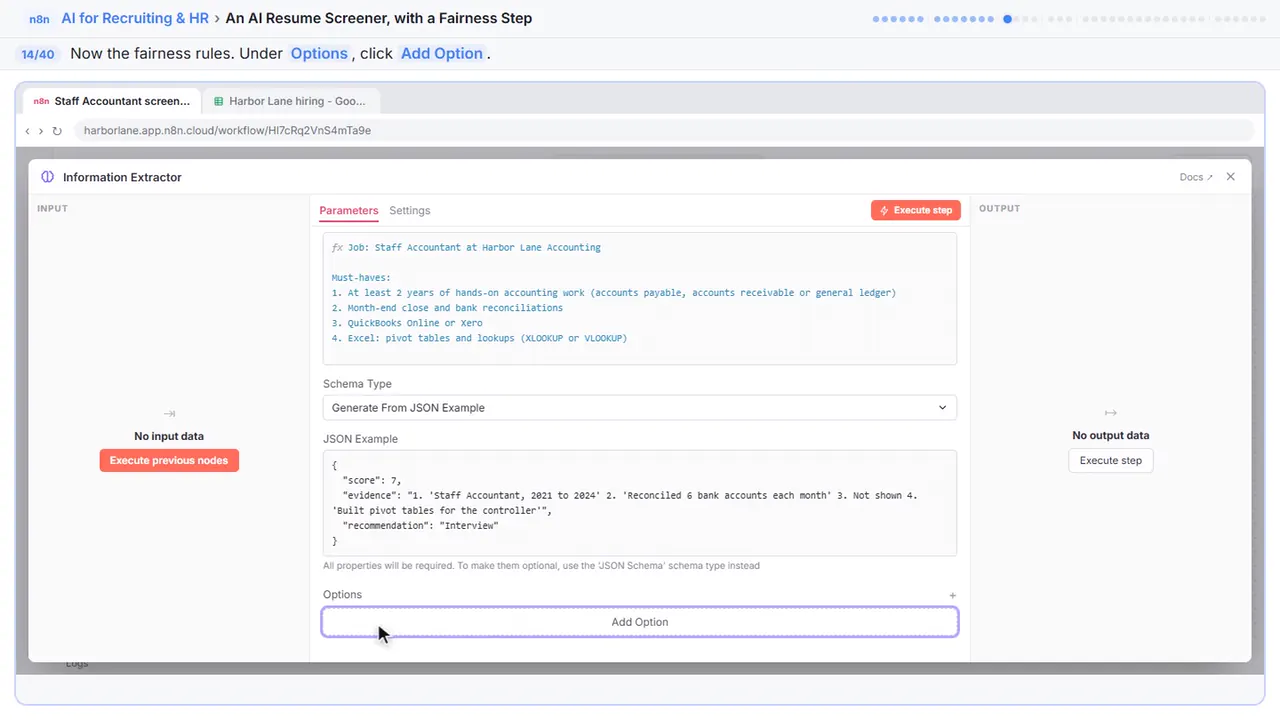This screenshot has height=720, width=1280.
Task: Click the JSON Example label
Action: [360, 439]
